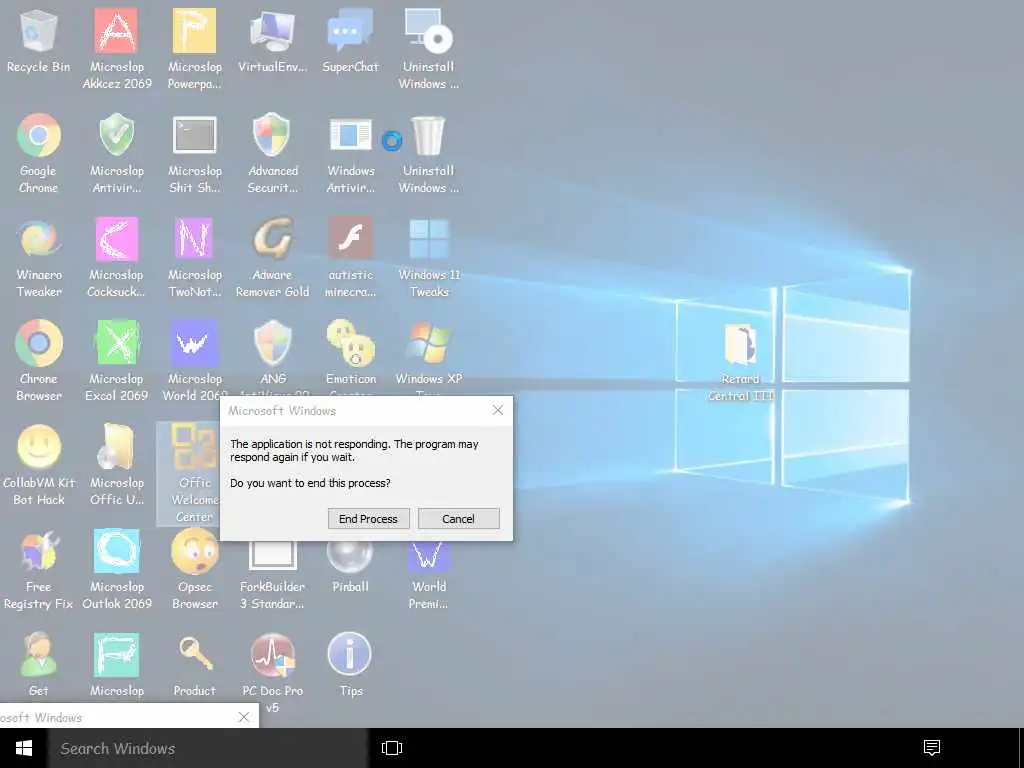This screenshot has height=768, width=1024.
Task: Select Offic Welcome Center icon
Action: (194, 447)
